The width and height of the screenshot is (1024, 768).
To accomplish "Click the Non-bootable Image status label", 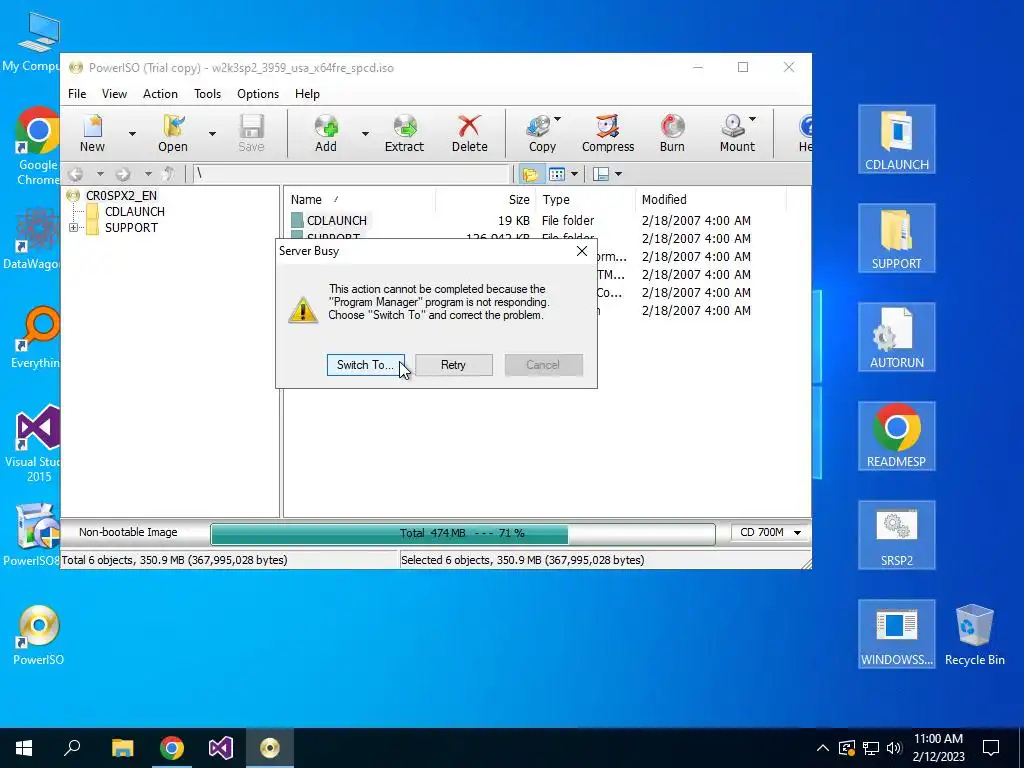I will point(128,532).
